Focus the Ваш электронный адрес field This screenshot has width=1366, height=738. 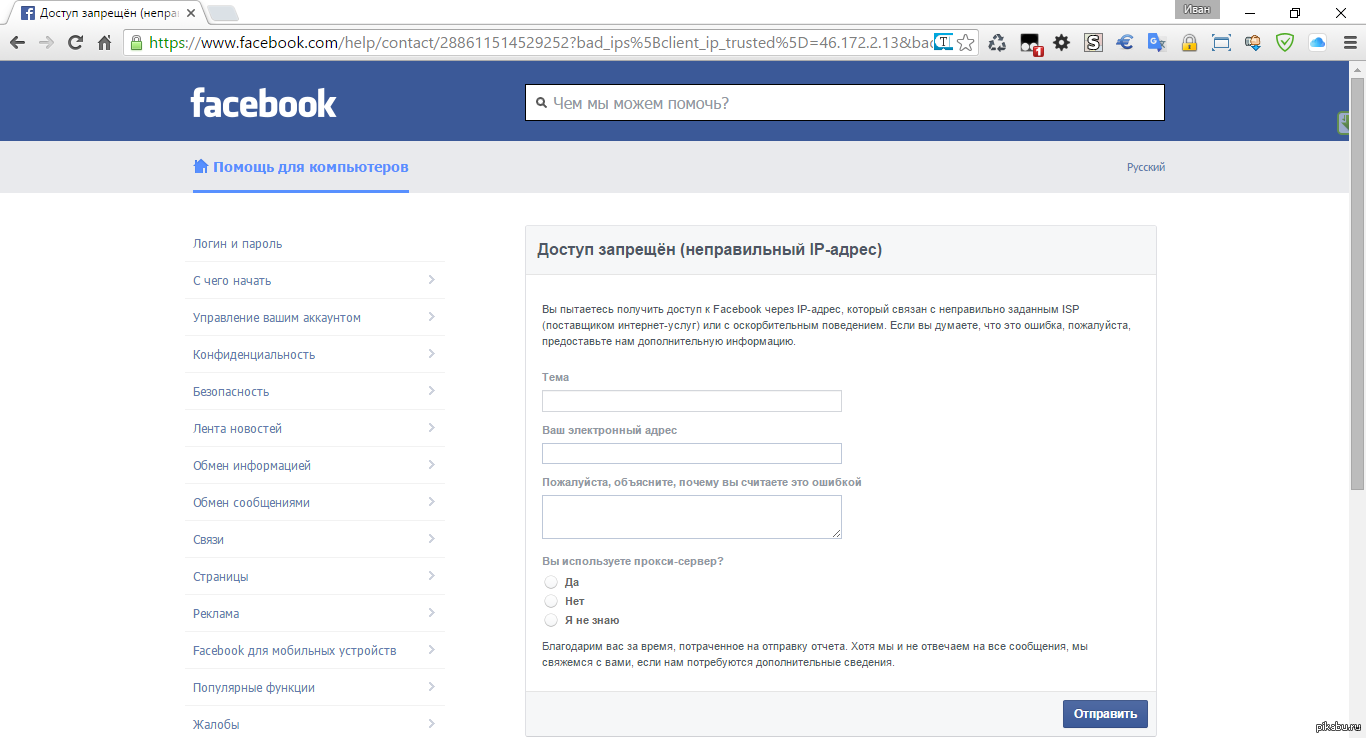click(x=692, y=454)
